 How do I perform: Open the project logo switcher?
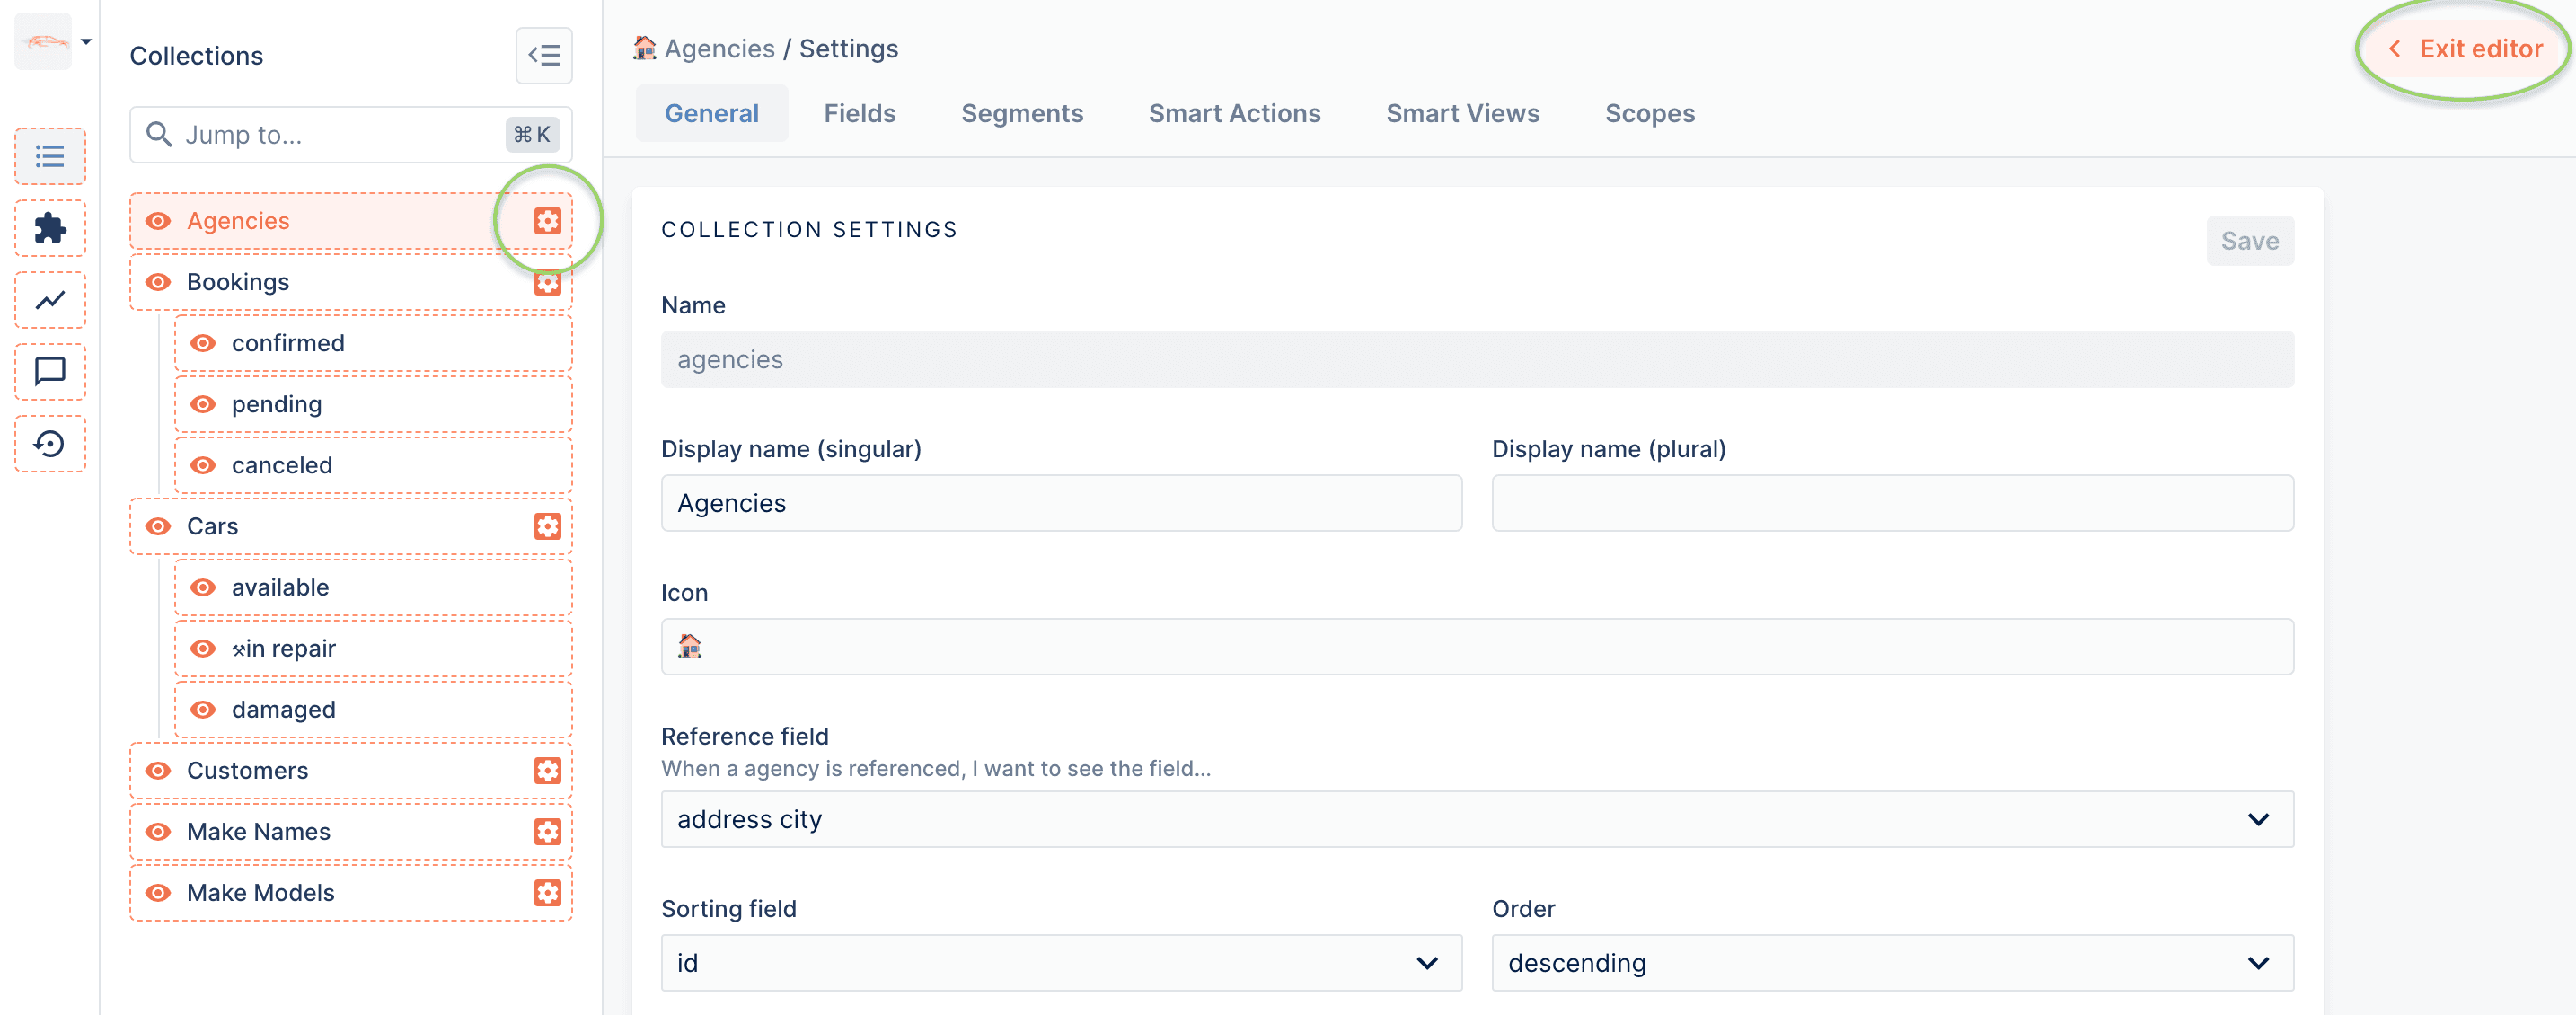pos(43,41)
